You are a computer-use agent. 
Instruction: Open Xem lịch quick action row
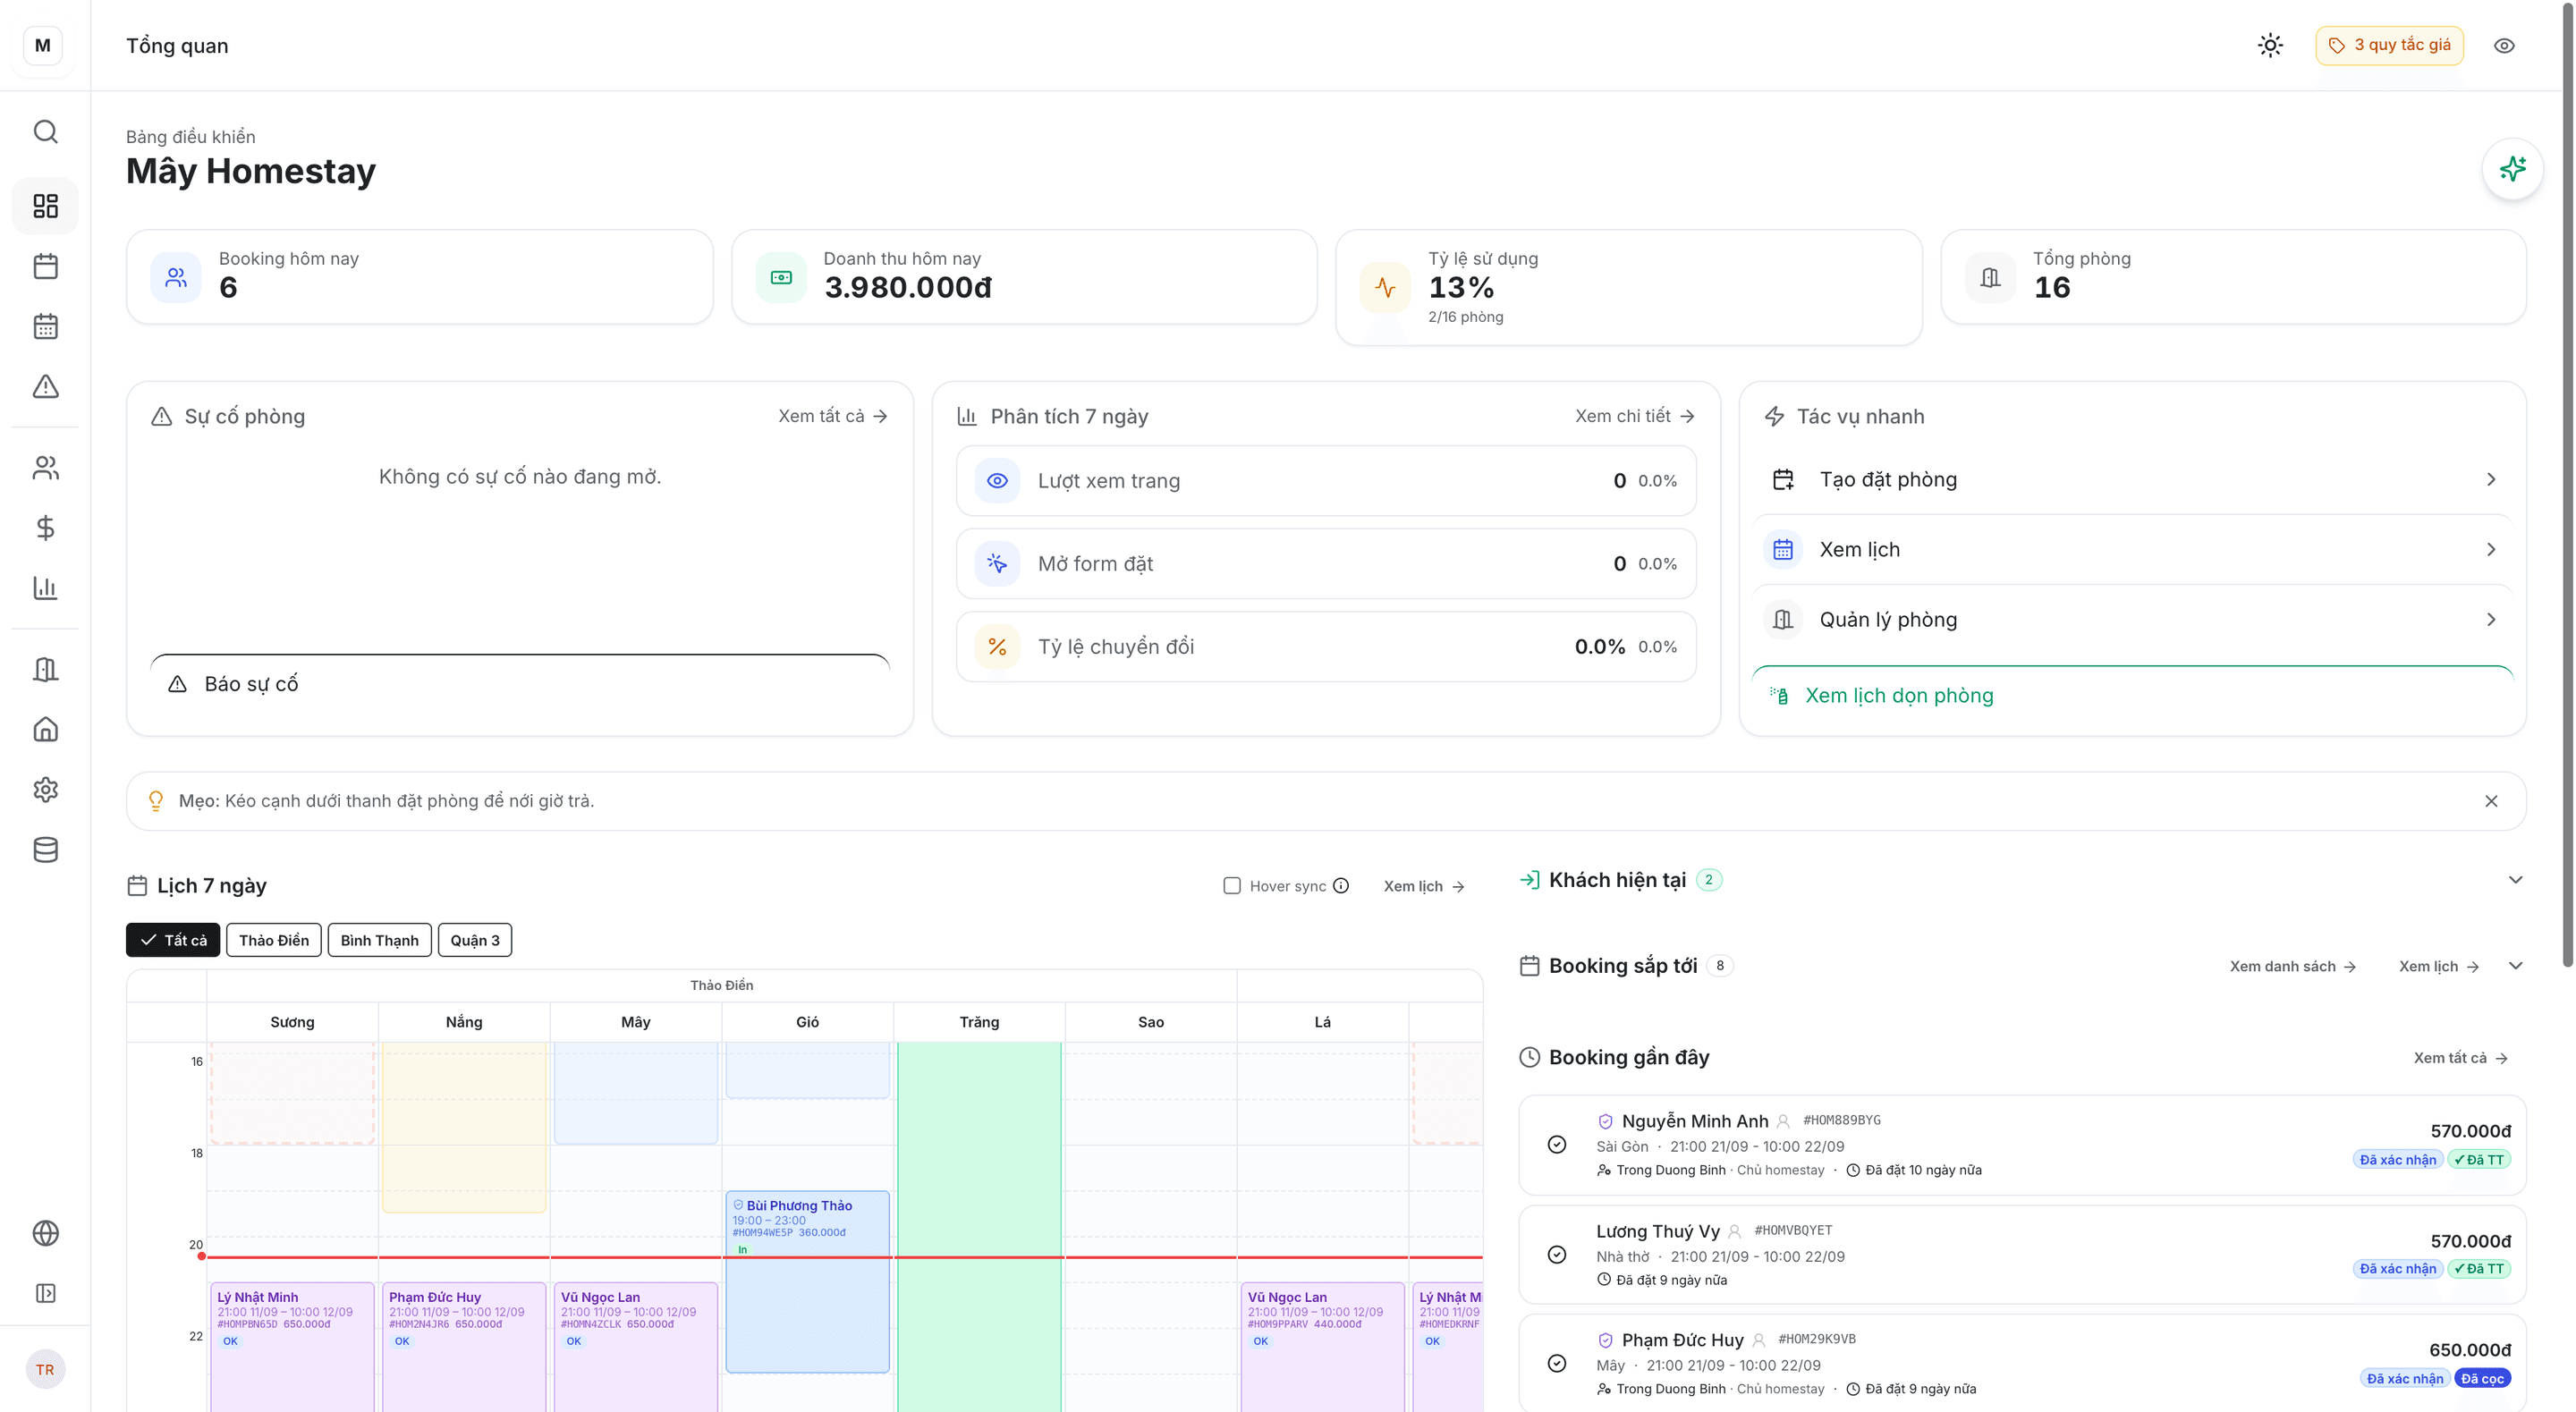(2132, 550)
